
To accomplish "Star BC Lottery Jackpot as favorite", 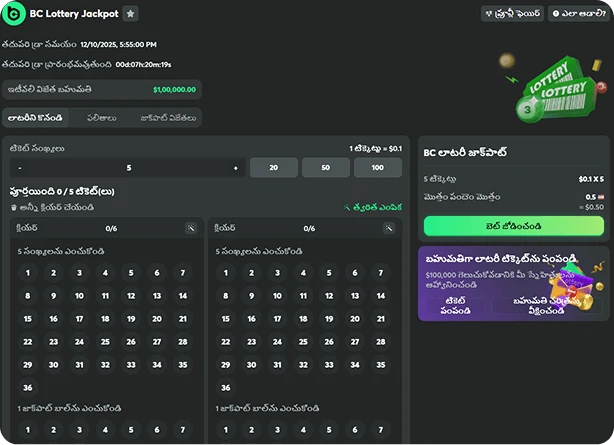I will pos(131,14).
